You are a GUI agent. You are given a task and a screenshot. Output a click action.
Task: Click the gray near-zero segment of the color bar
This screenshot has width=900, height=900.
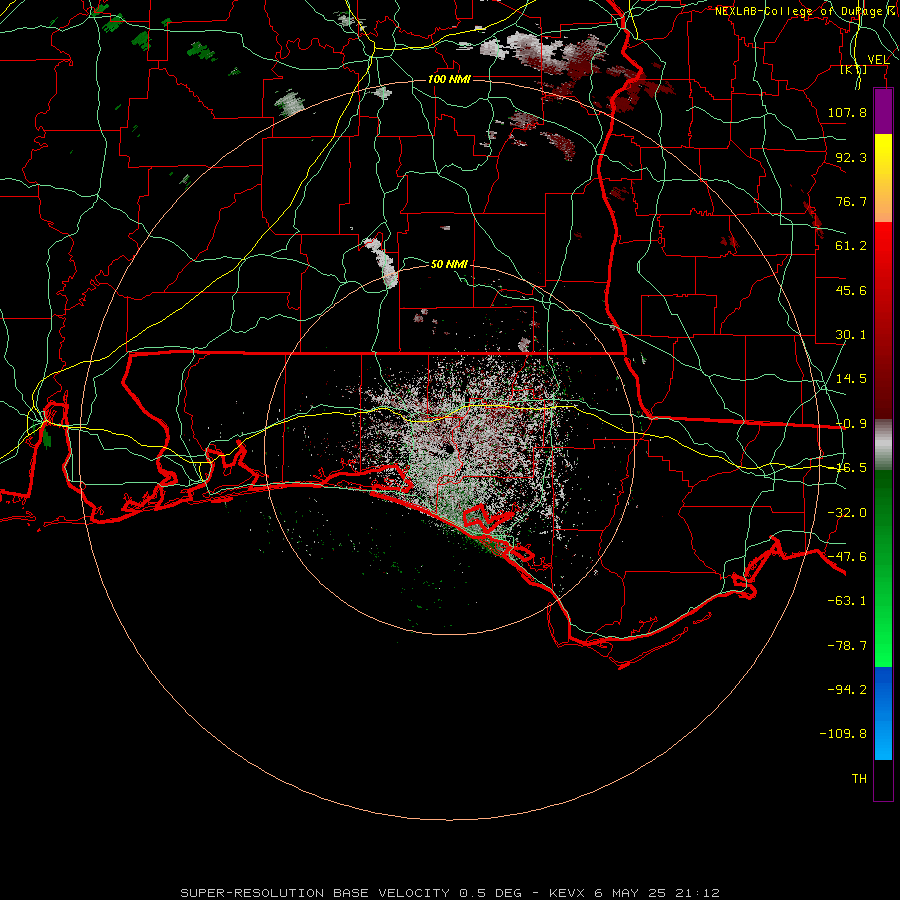(x=883, y=445)
